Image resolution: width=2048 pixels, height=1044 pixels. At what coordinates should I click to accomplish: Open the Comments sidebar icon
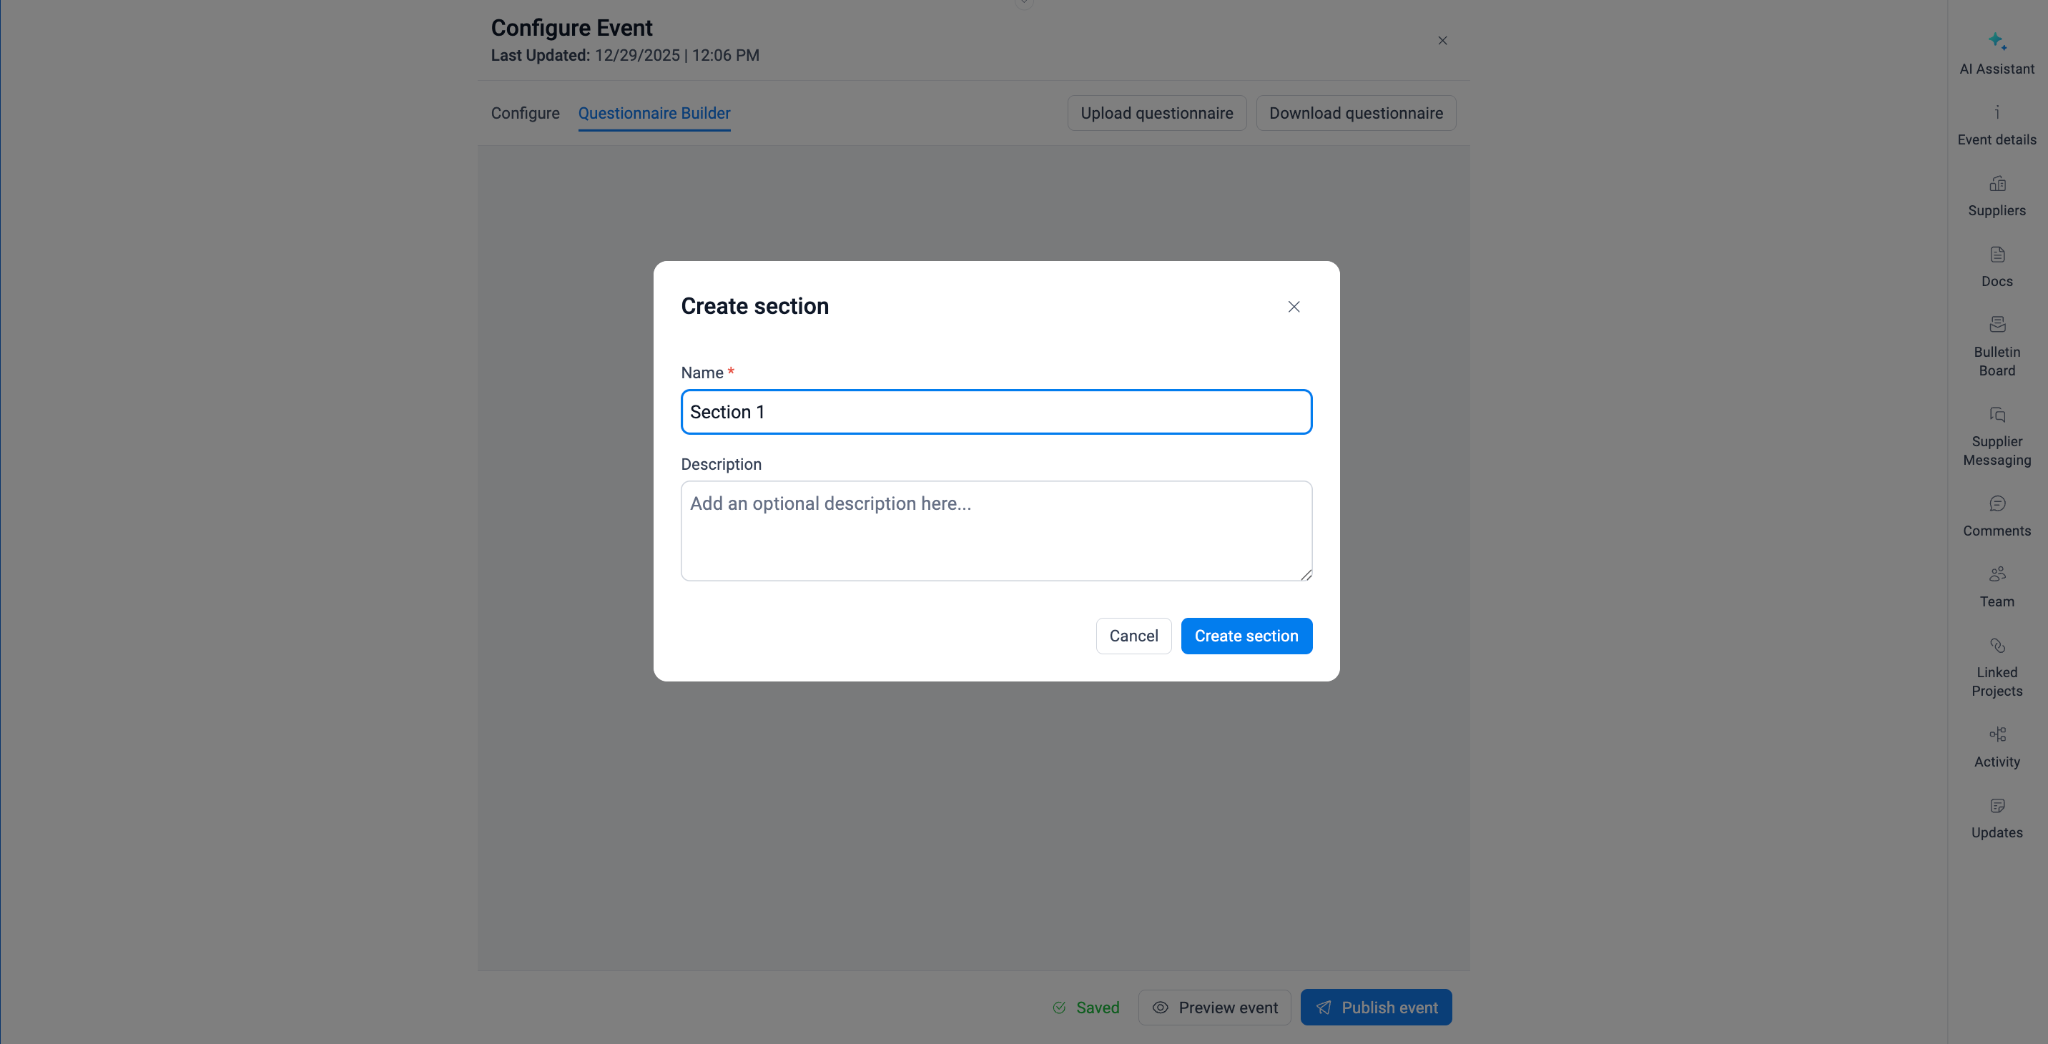pyautogui.click(x=1997, y=504)
